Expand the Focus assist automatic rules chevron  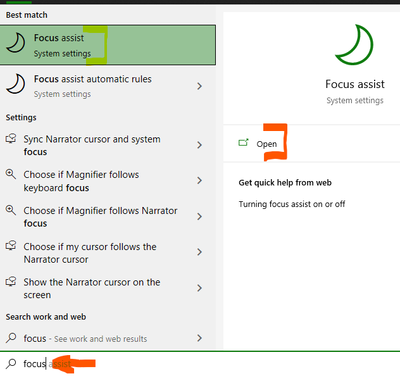coord(199,86)
